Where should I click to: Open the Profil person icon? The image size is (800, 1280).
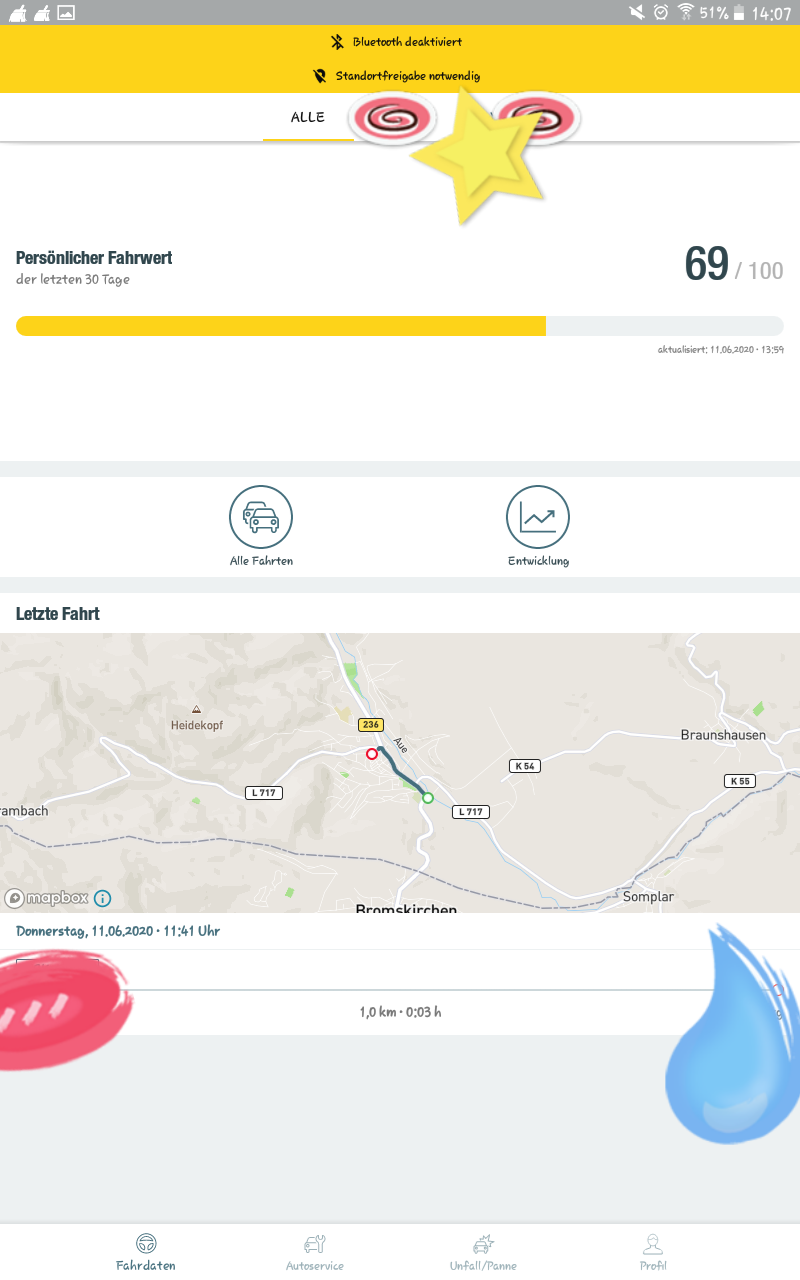tap(653, 1244)
